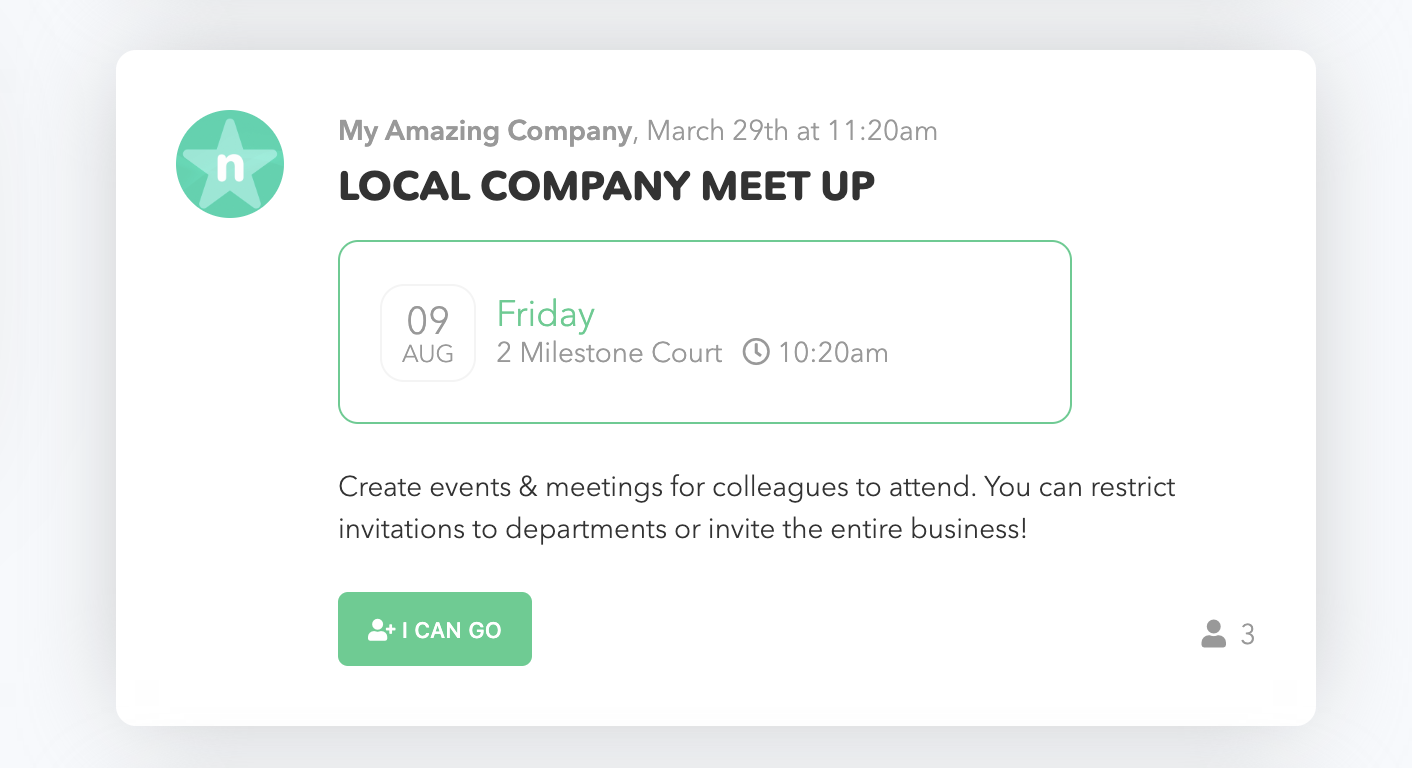Select the letter n inside the avatar
The height and width of the screenshot is (768, 1412).
230,166
